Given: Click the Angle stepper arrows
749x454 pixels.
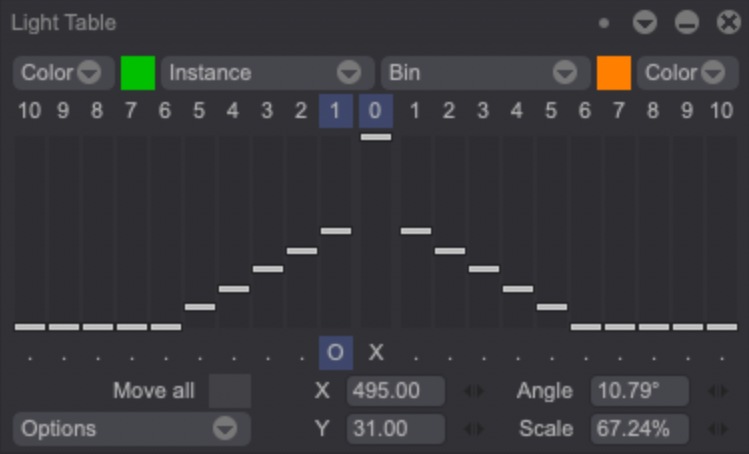Looking at the screenshot, I should click(717, 391).
